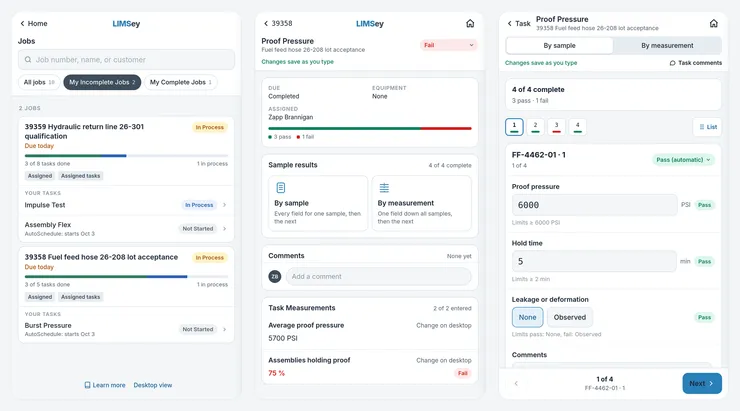Click the home icon in the sample entry panel
Image resolution: width=740 pixels, height=411 pixels.
click(714, 23)
